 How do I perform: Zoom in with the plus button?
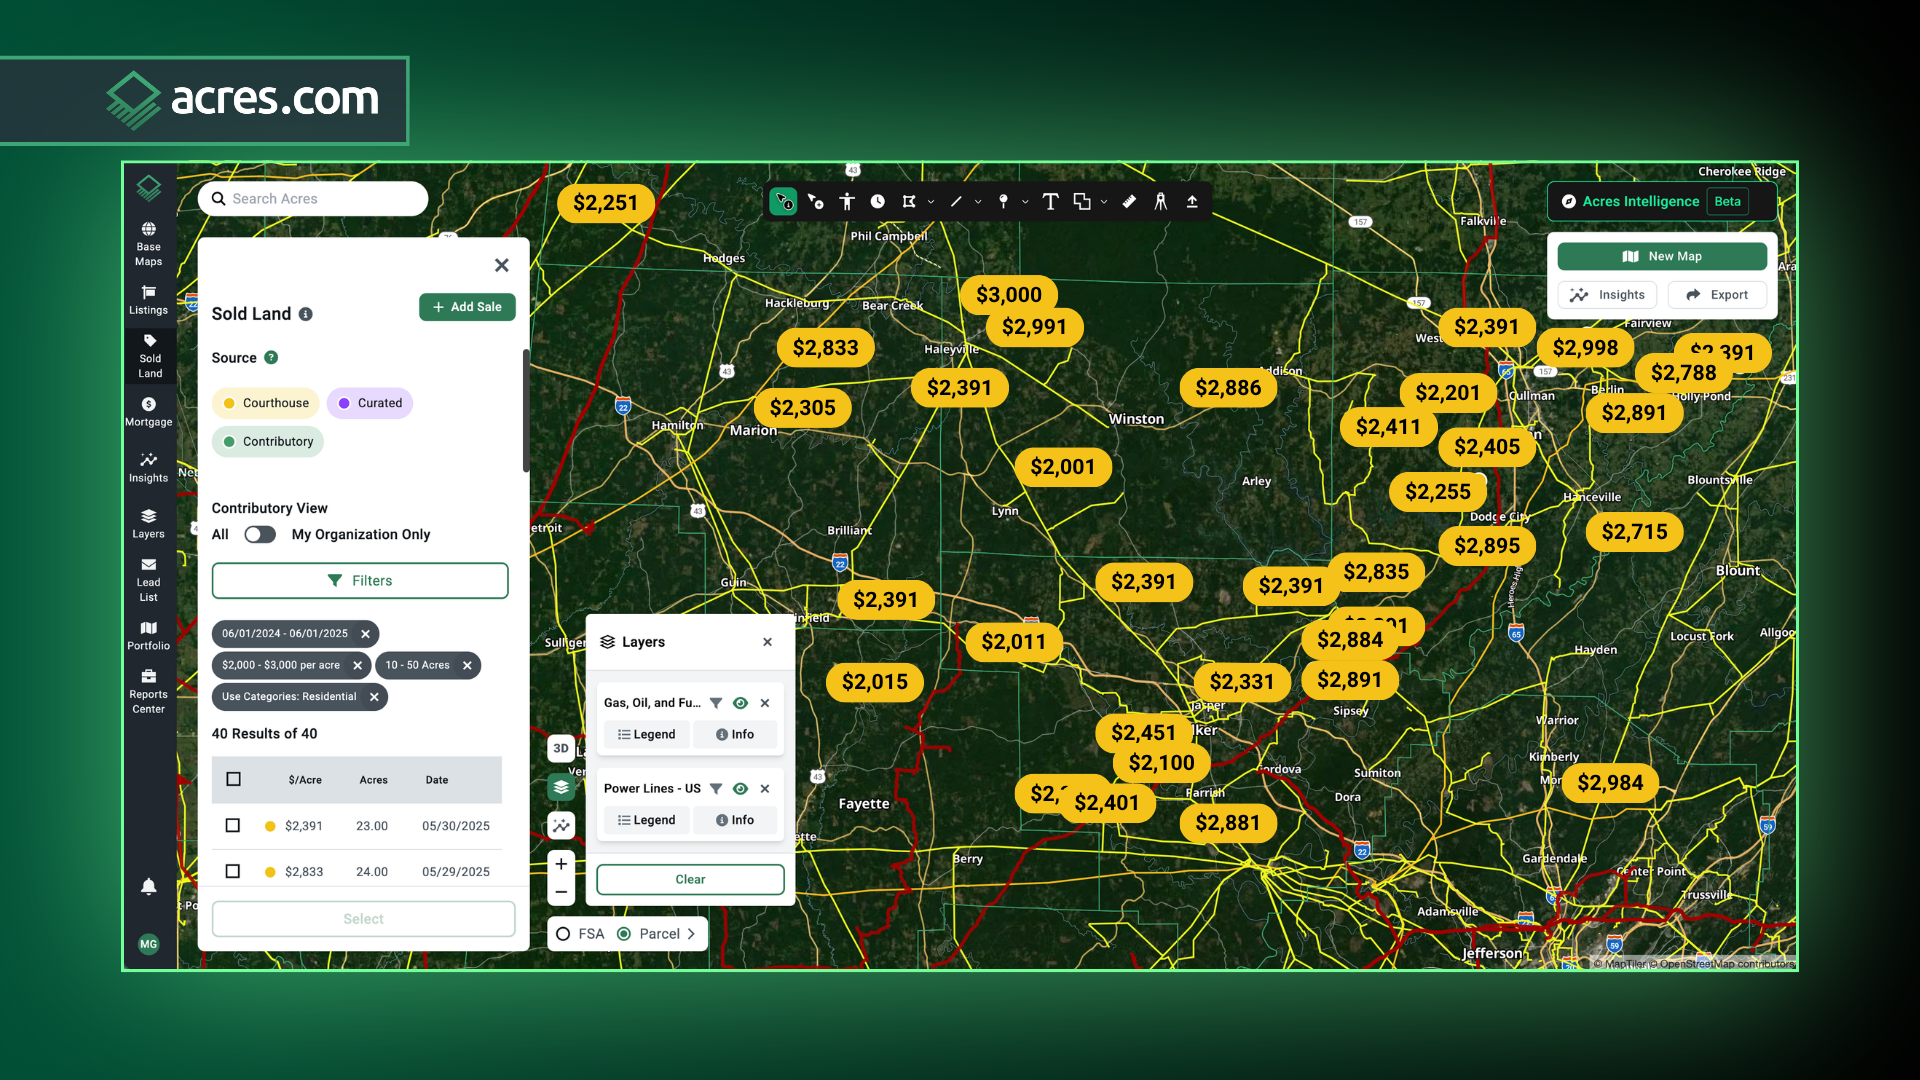561,864
